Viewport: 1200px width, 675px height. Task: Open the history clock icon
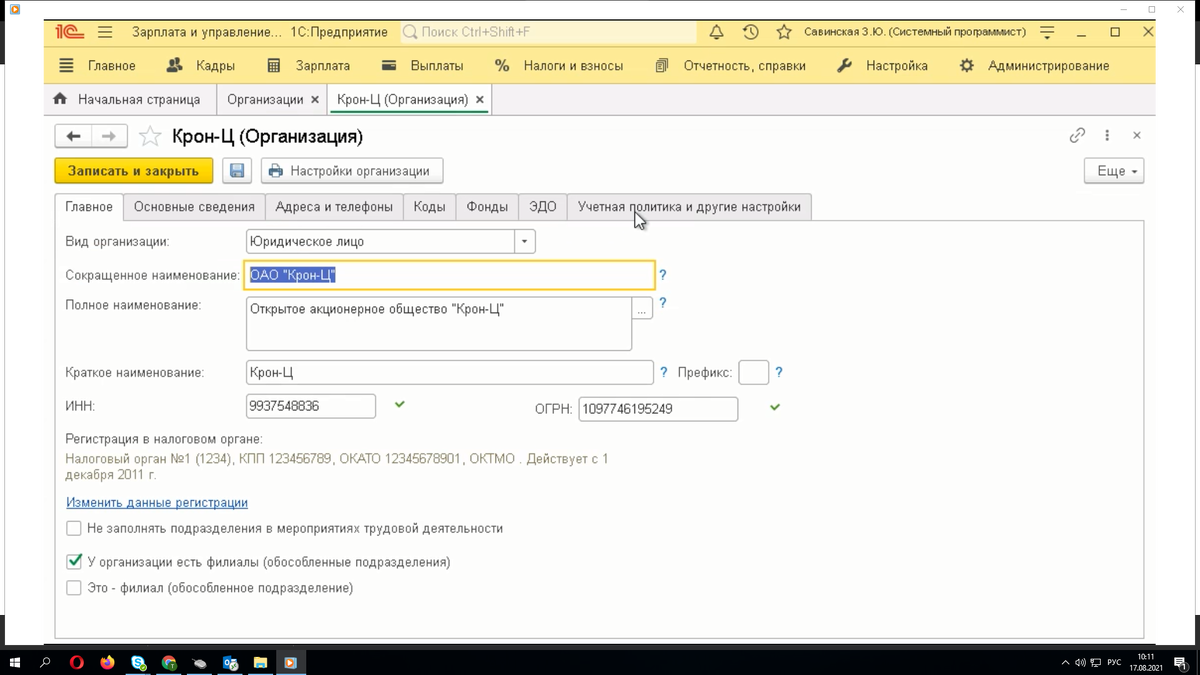click(750, 32)
